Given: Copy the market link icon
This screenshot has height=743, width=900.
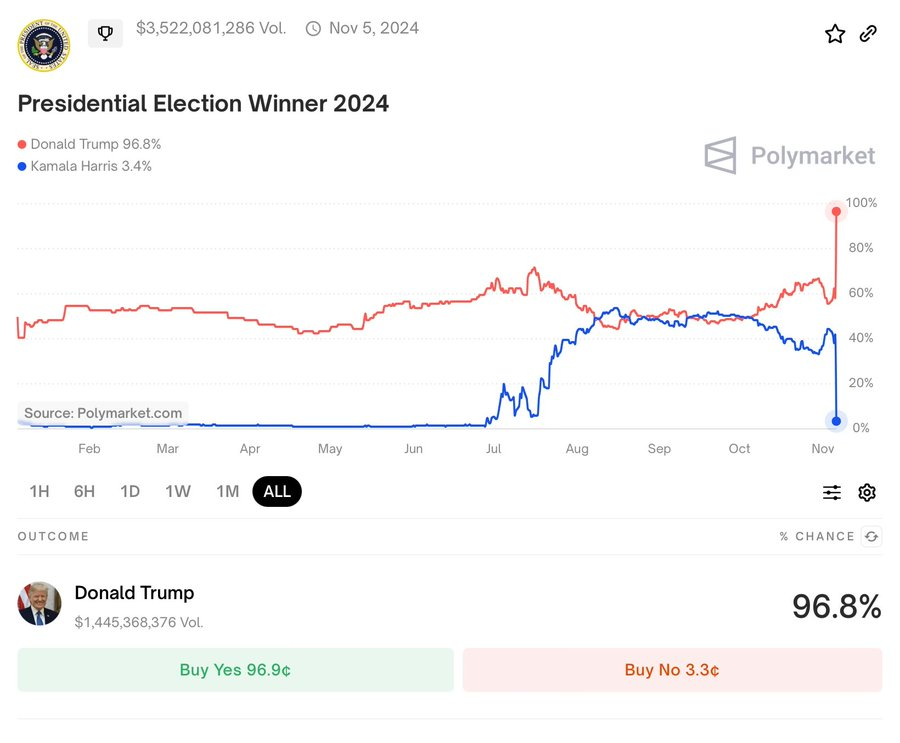Looking at the screenshot, I should coord(868,34).
